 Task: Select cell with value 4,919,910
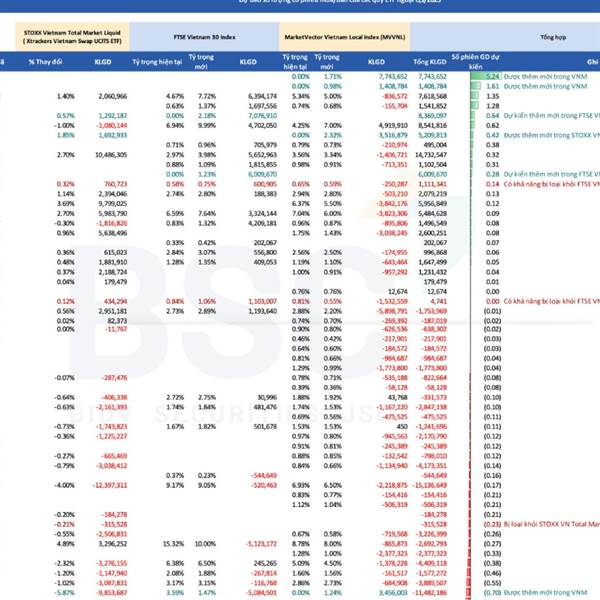pyautogui.click(x=393, y=126)
